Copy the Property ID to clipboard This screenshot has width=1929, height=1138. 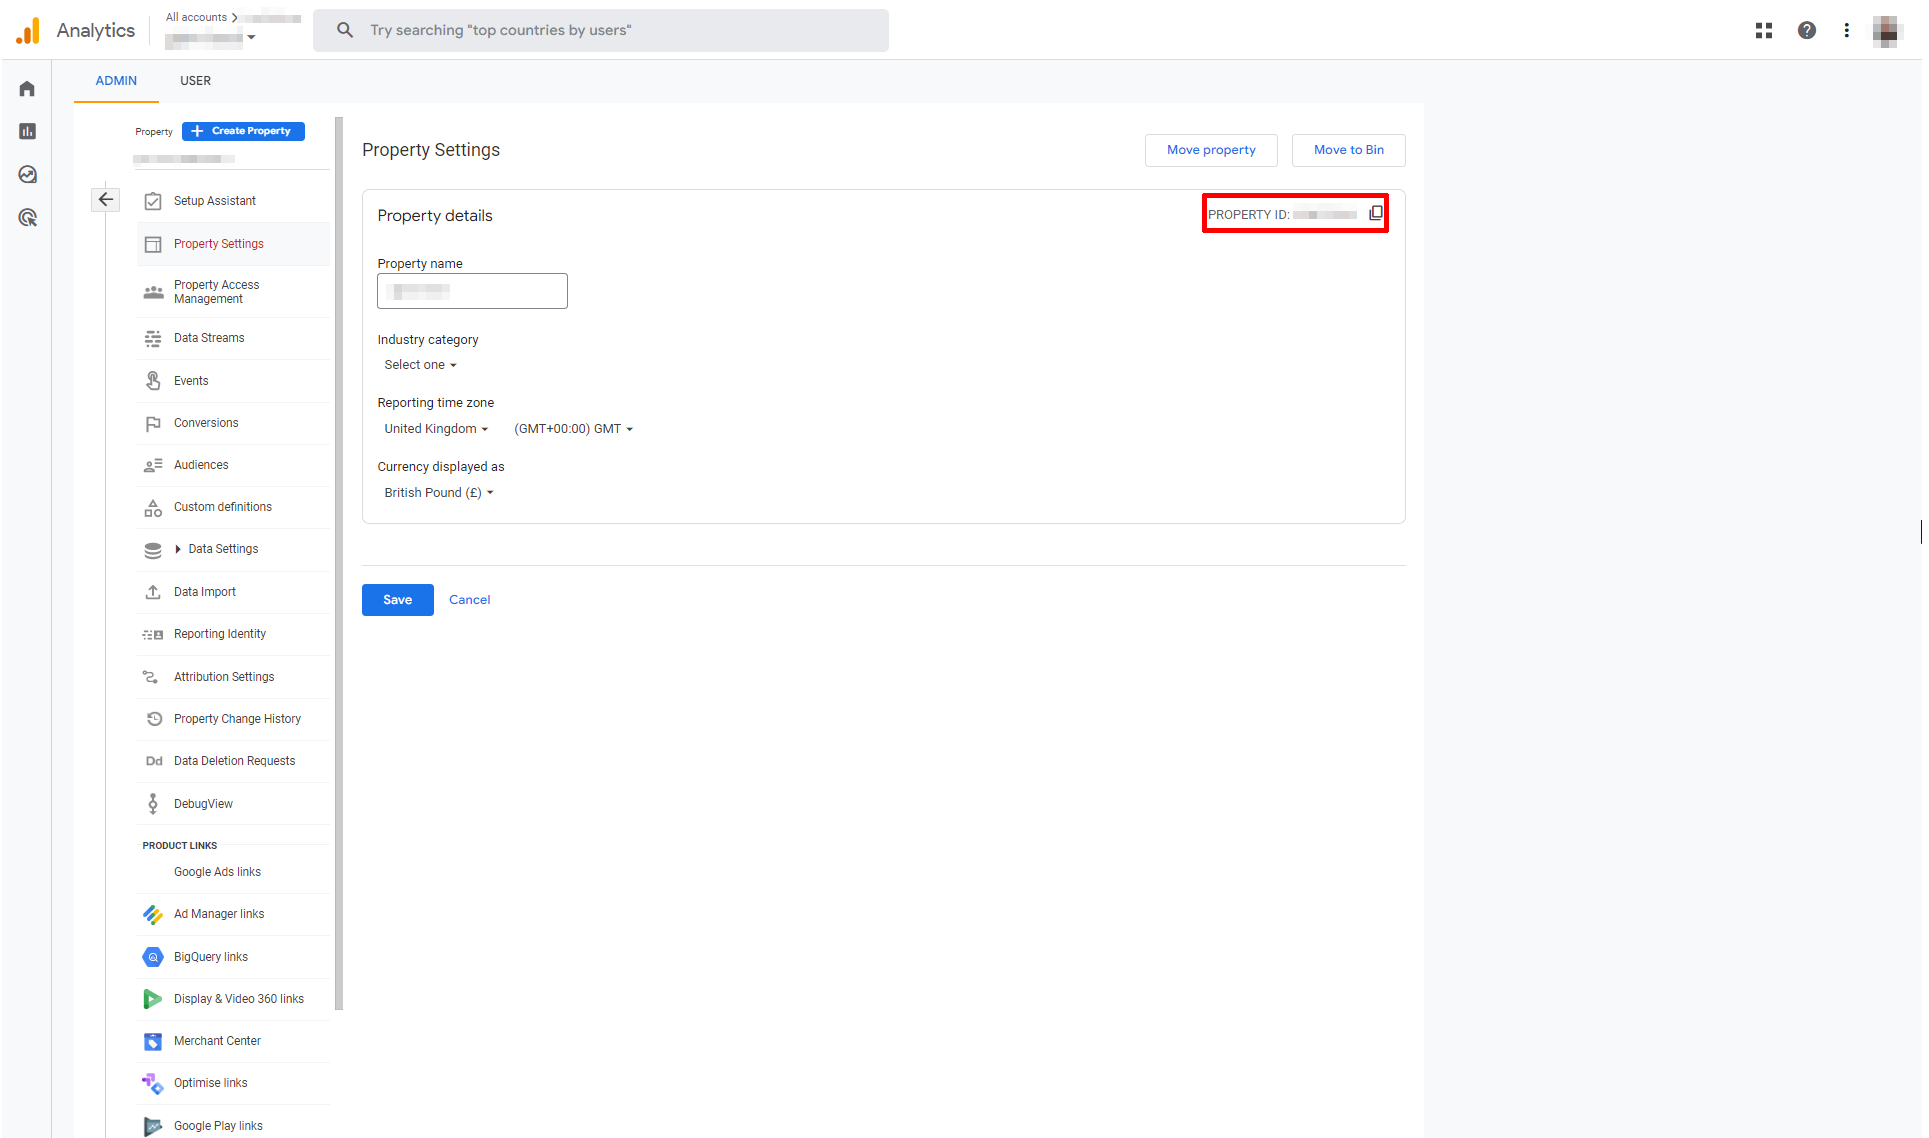(1376, 213)
